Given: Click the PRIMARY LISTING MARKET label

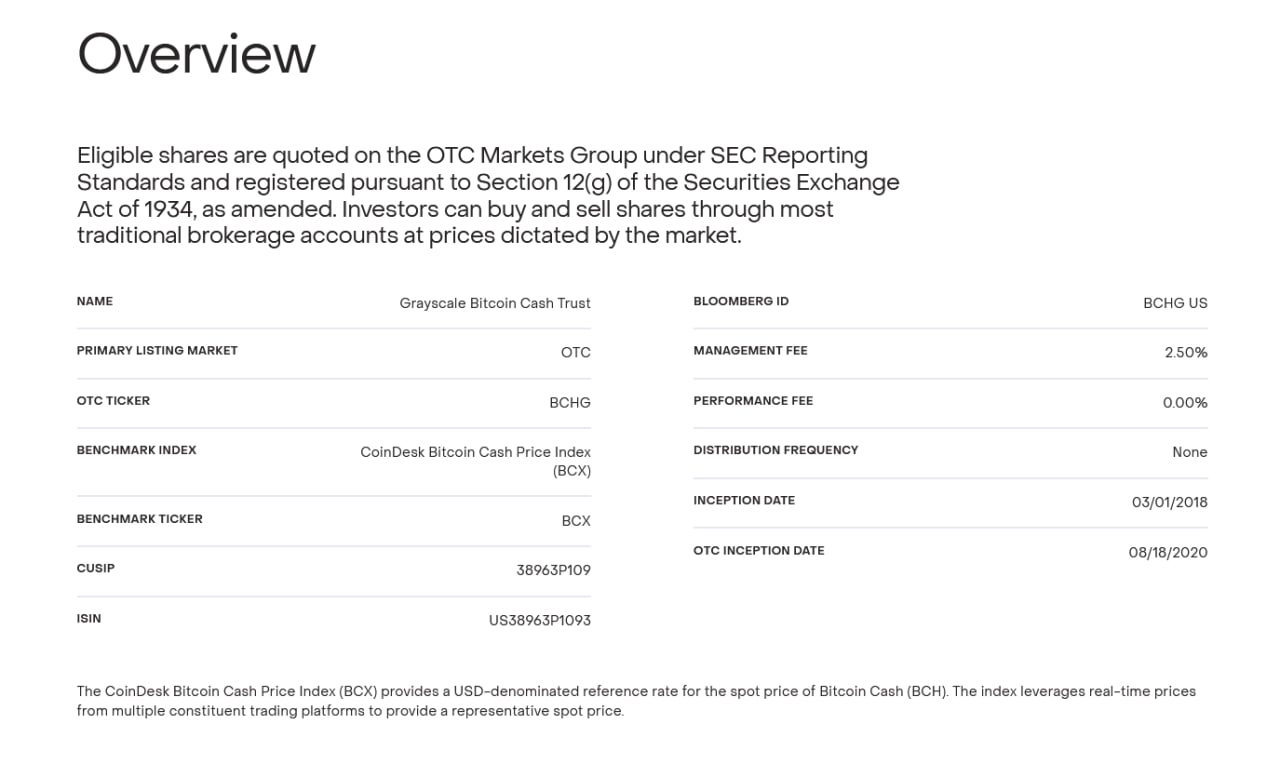Looking at the screenshot, I should [157, 351].
